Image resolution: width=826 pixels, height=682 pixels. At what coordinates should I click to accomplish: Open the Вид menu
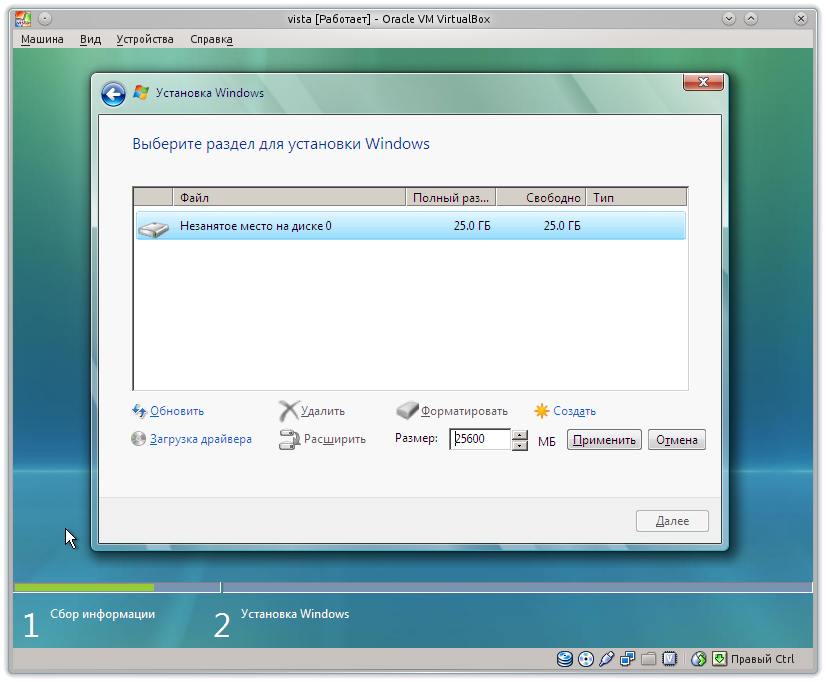pos(89,39)
